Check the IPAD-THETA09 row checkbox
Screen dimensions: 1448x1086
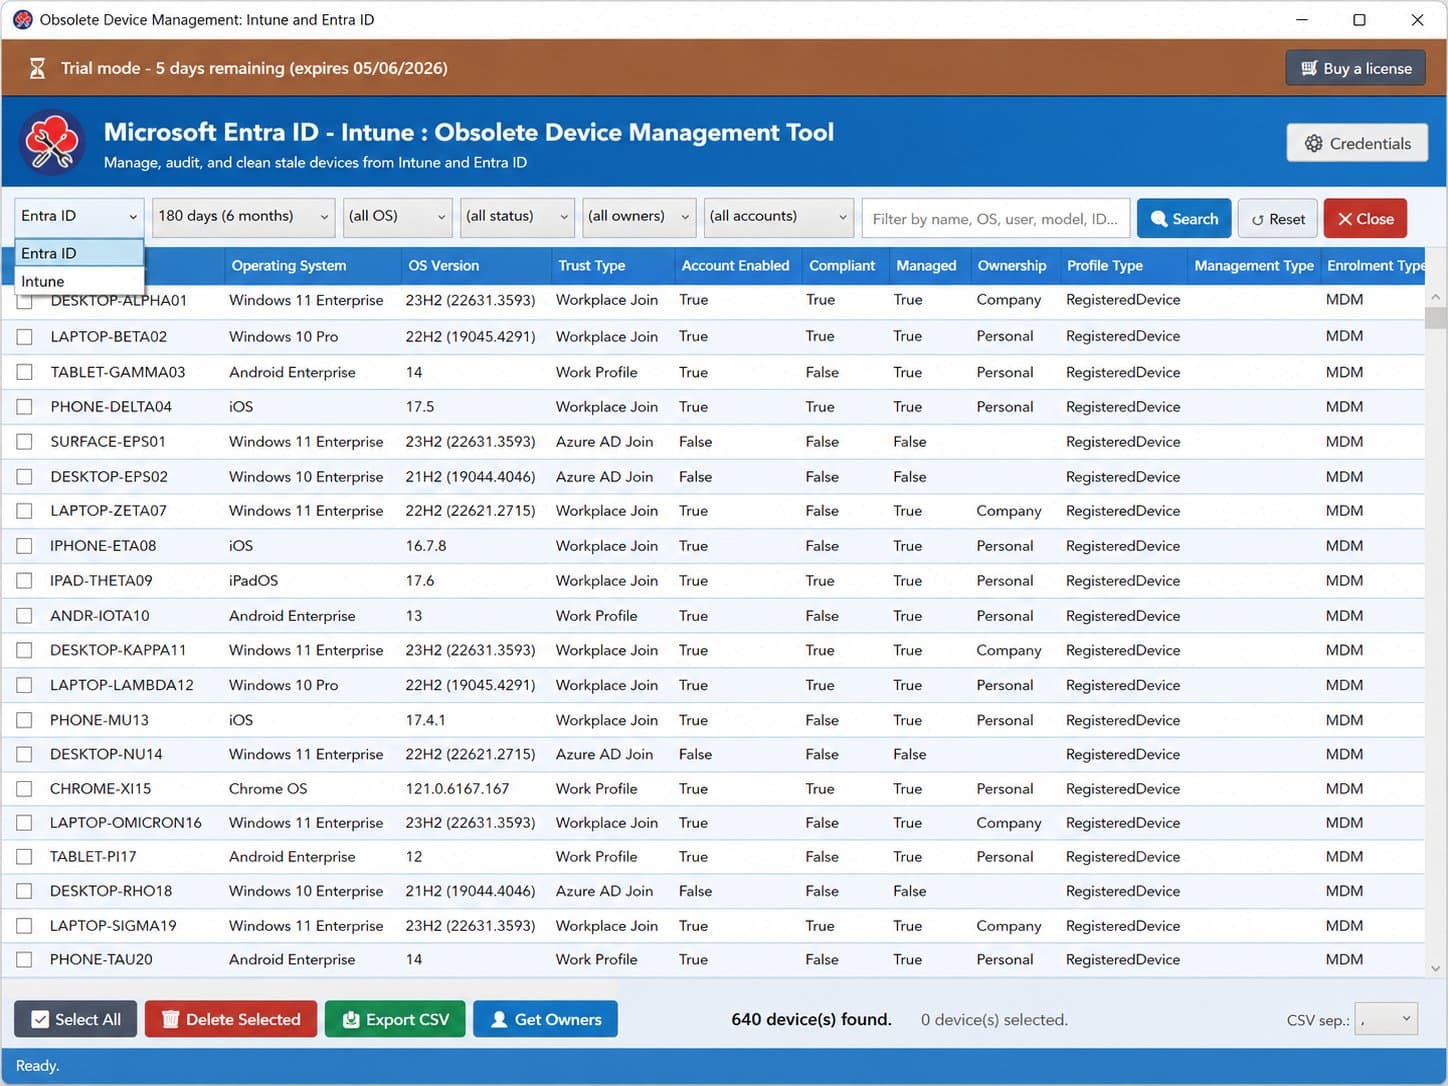tap(25, 581)
